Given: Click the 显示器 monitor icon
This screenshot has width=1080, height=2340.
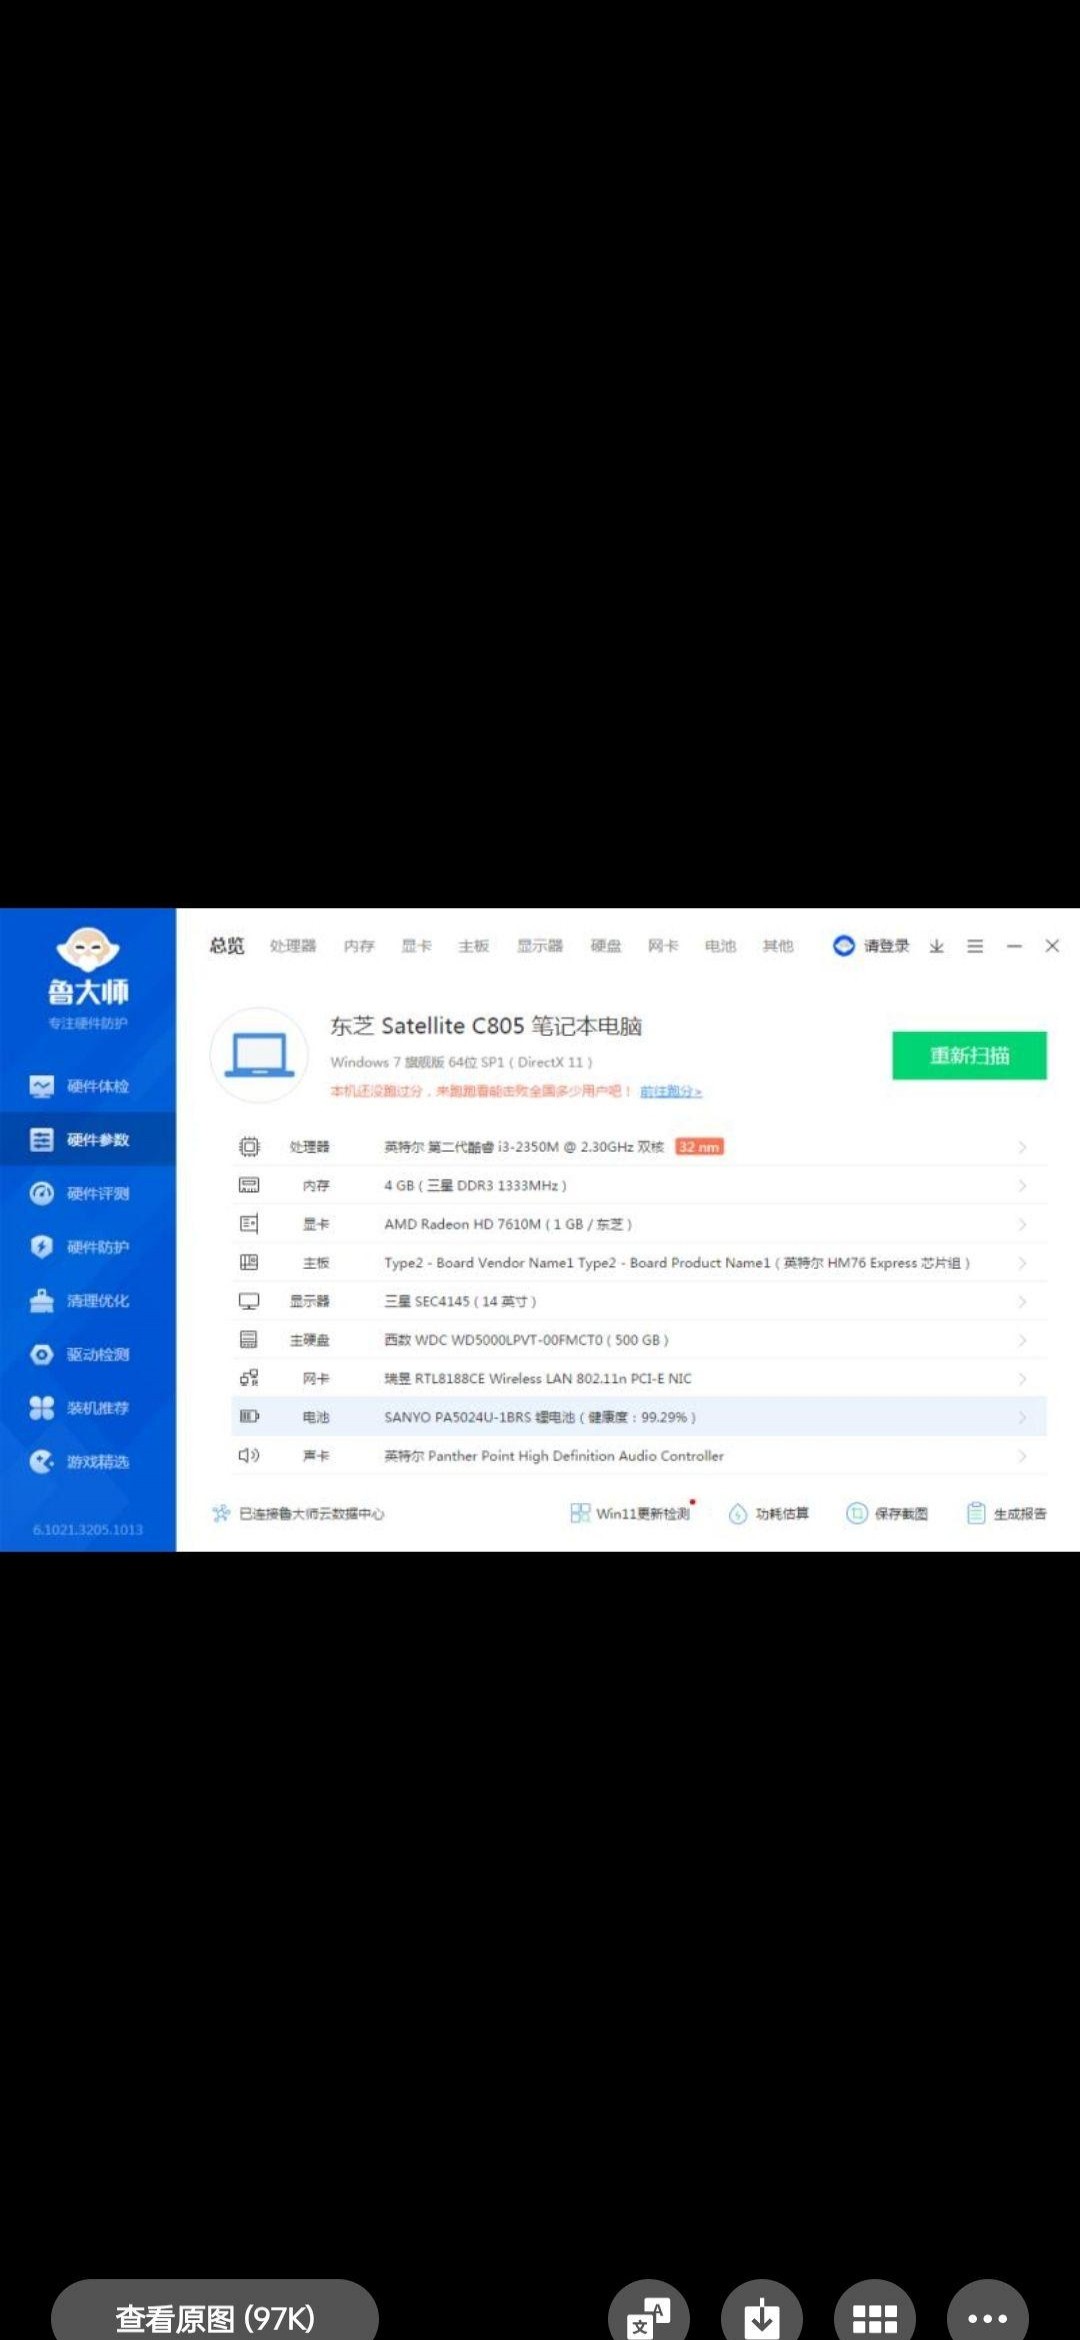Looking at the screenshot, I should point(249,1301).
